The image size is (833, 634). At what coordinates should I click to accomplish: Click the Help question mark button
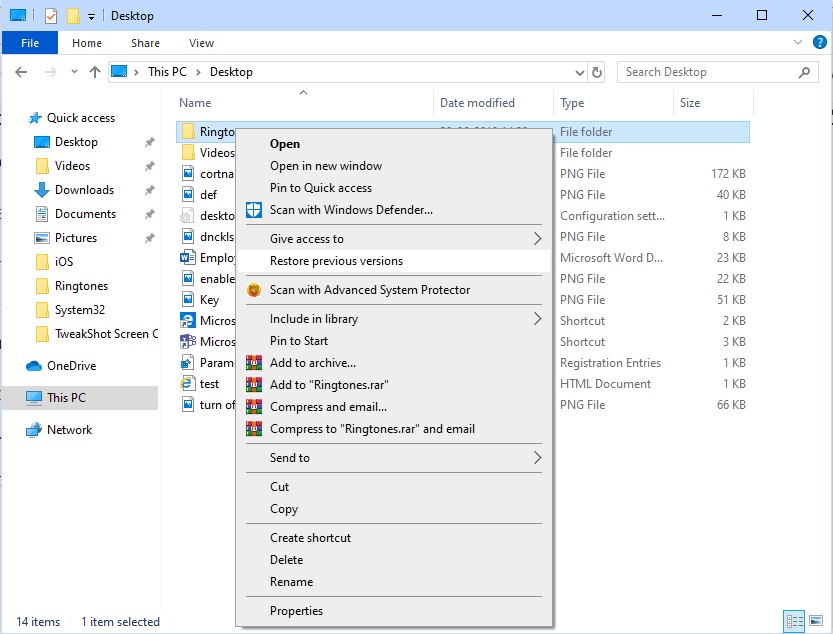820,43
